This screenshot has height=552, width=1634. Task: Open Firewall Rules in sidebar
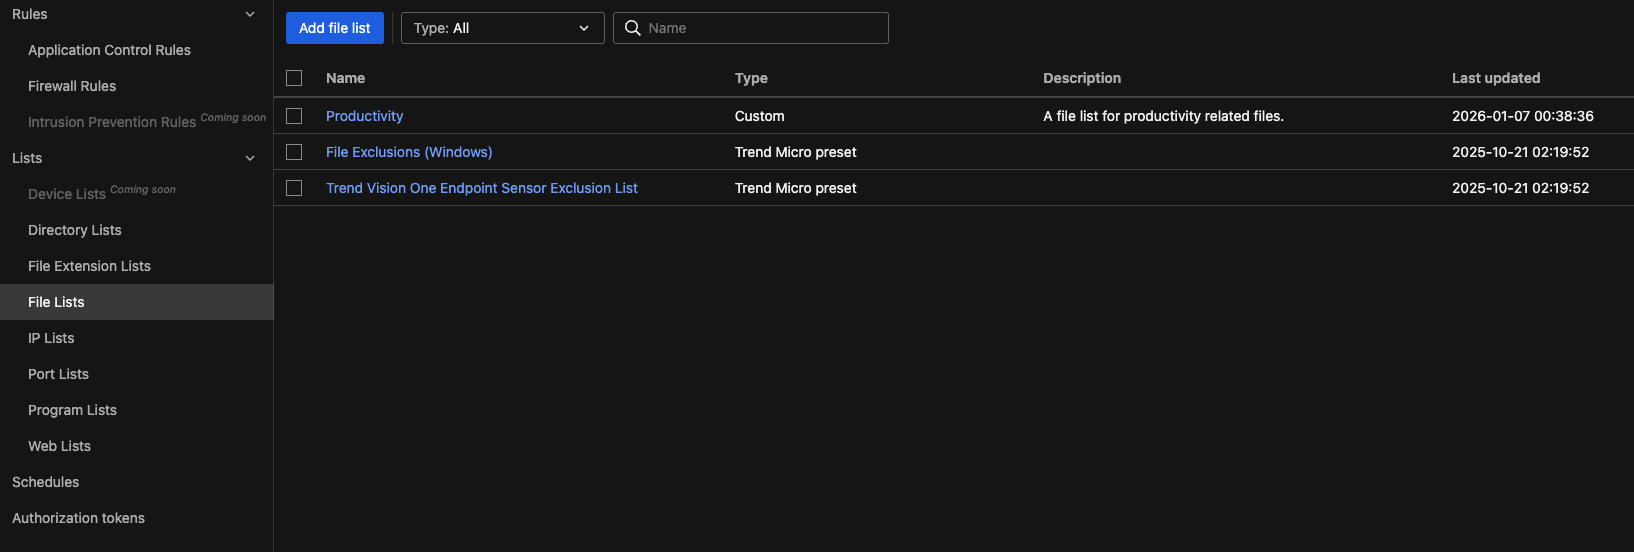click(72, 86)
